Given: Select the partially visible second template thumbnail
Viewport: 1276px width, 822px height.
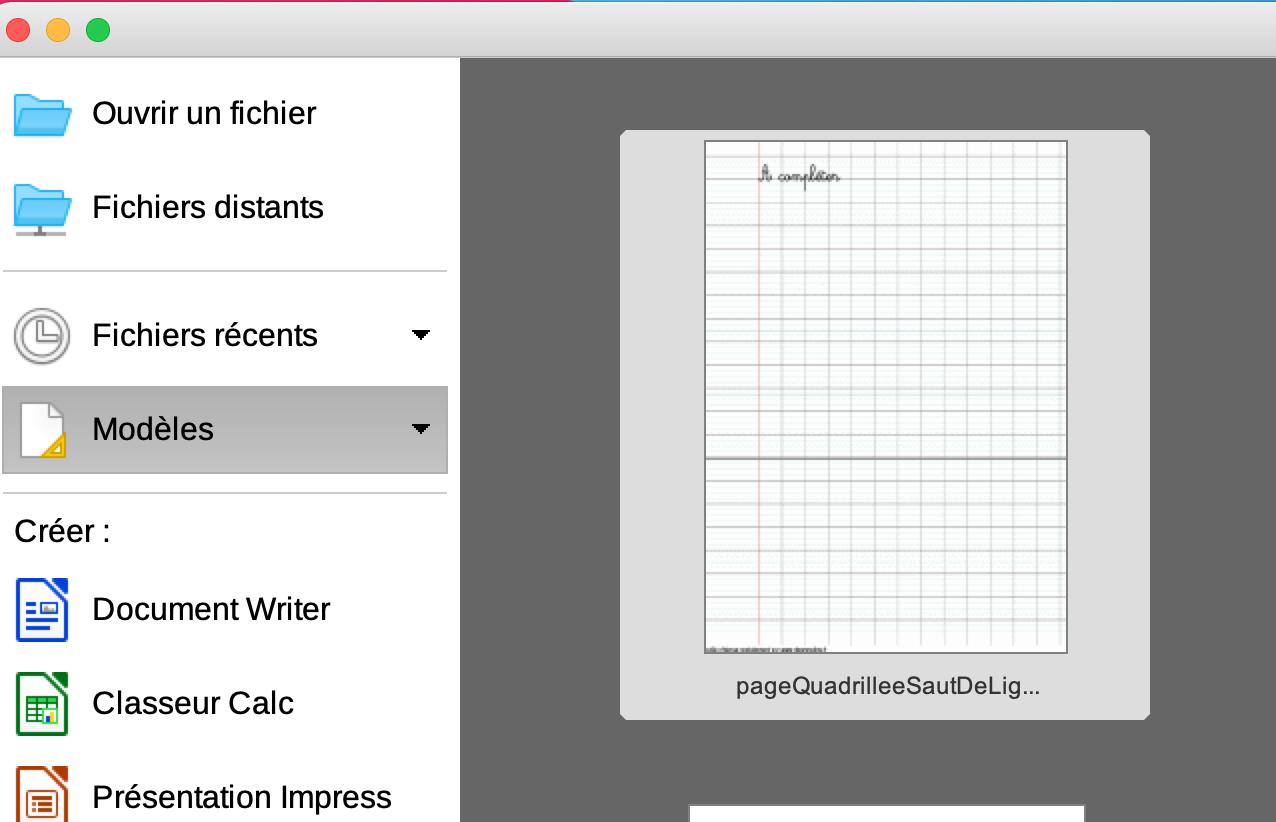Looking at the screenshot, I should click(x=886, y=813).
